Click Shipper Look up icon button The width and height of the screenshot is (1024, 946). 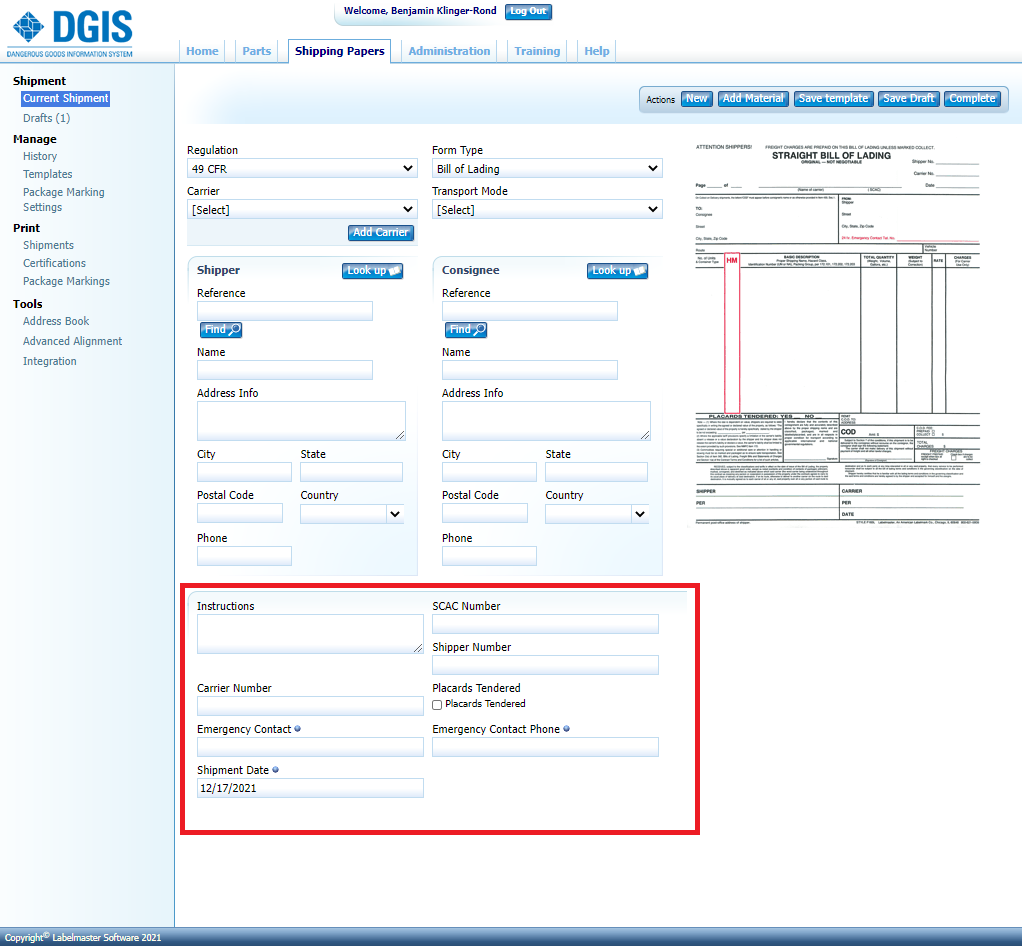(x=372, y=271)
